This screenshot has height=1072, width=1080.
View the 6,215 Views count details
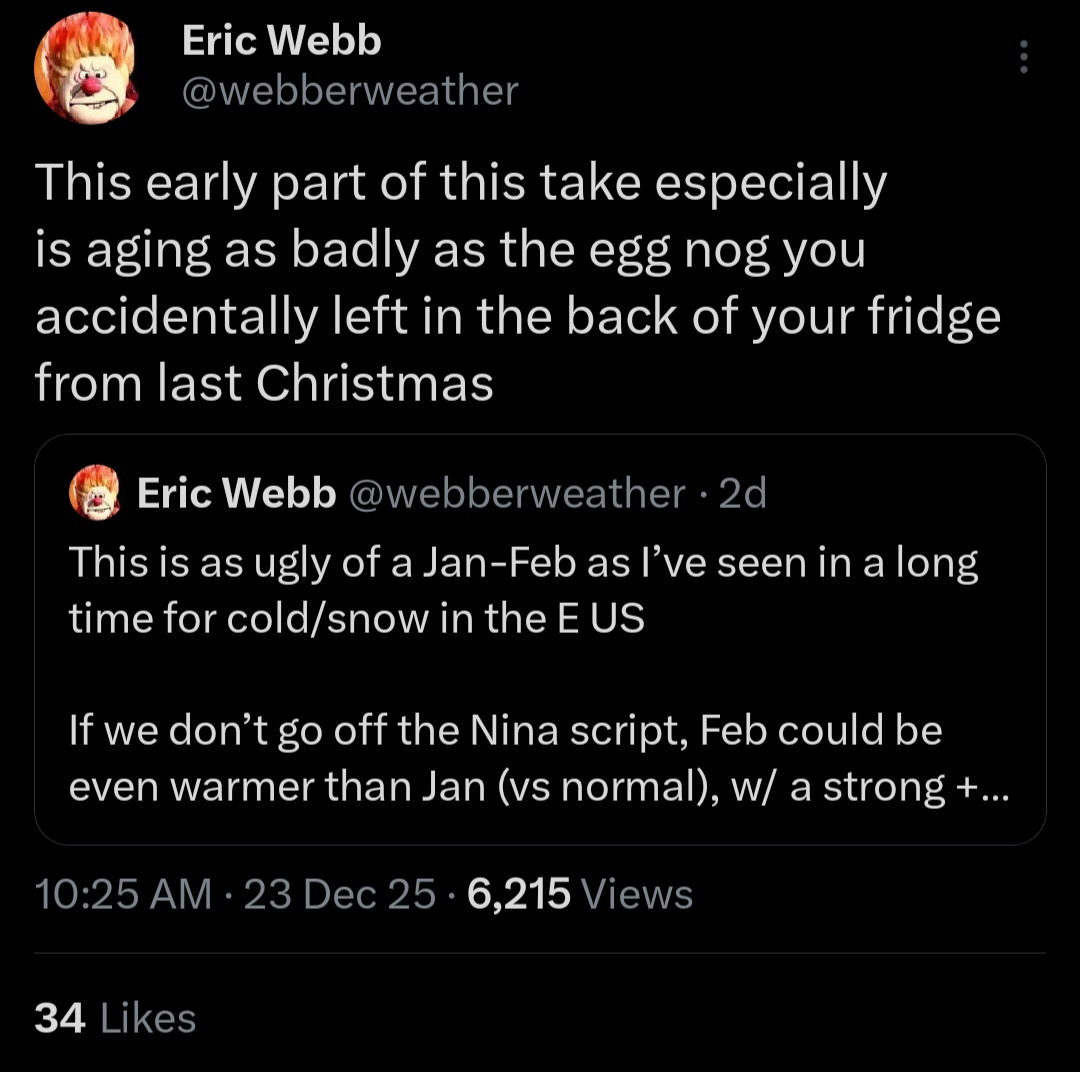(518, 894)
